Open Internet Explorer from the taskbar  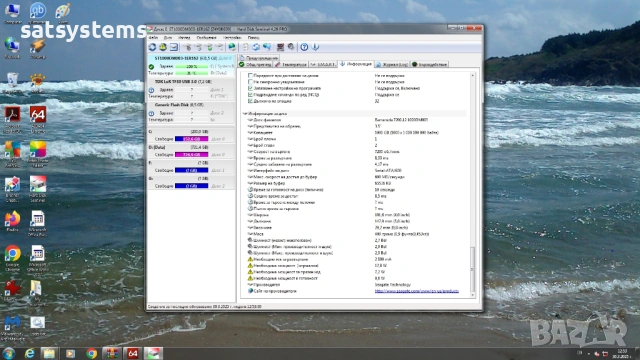[x=29, y=353]
